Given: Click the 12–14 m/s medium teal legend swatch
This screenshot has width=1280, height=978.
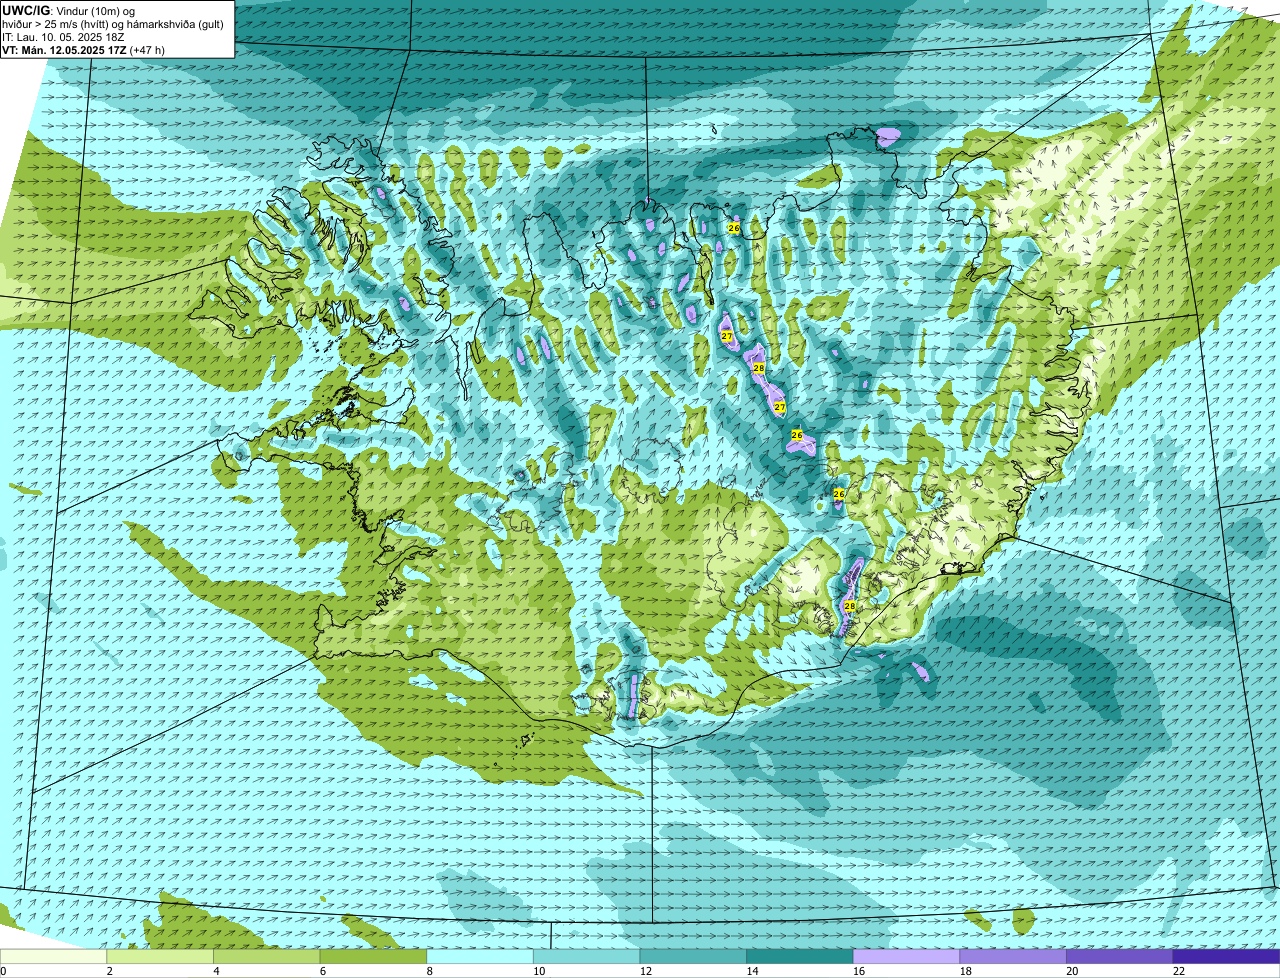Looking at the screenshot, I should pyautogui.click(x=693, y=956).
